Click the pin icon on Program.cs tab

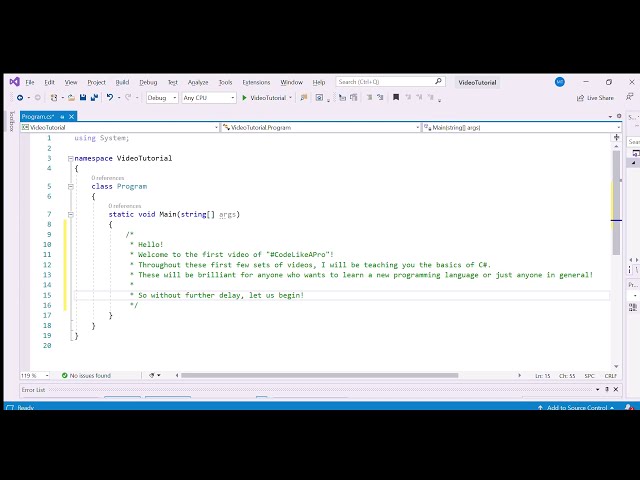pyautogui.click(x=62, y=117)
